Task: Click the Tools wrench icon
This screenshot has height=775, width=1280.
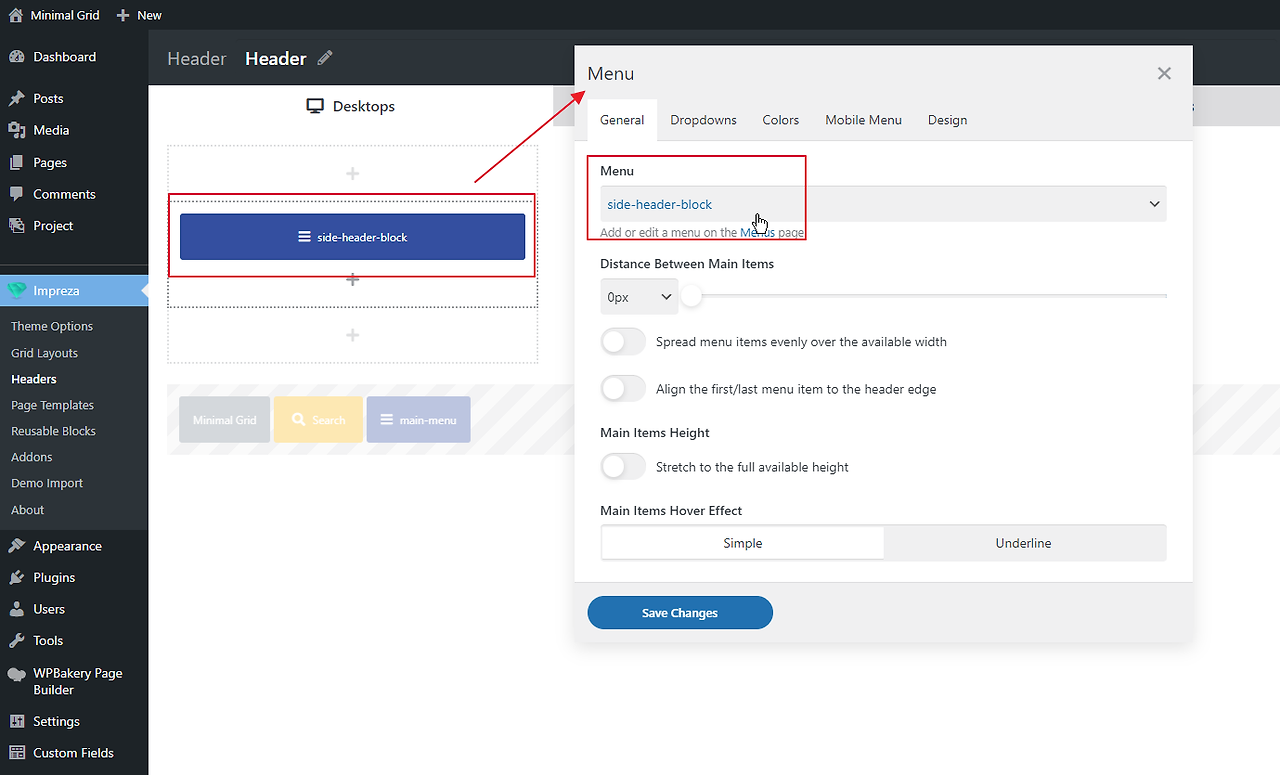Action: point(16,641)
